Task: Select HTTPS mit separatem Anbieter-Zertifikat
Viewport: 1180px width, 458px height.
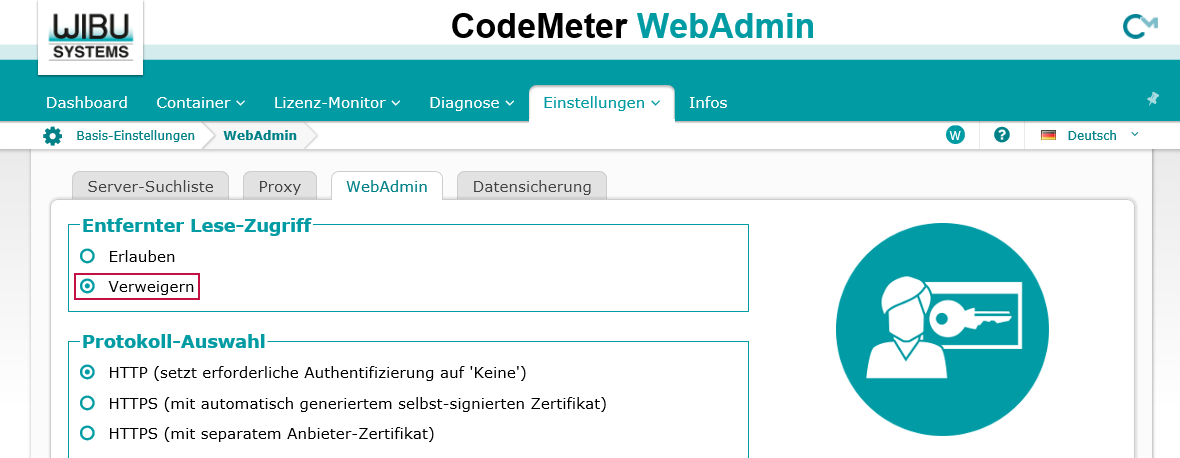Action: coord(88,434)
